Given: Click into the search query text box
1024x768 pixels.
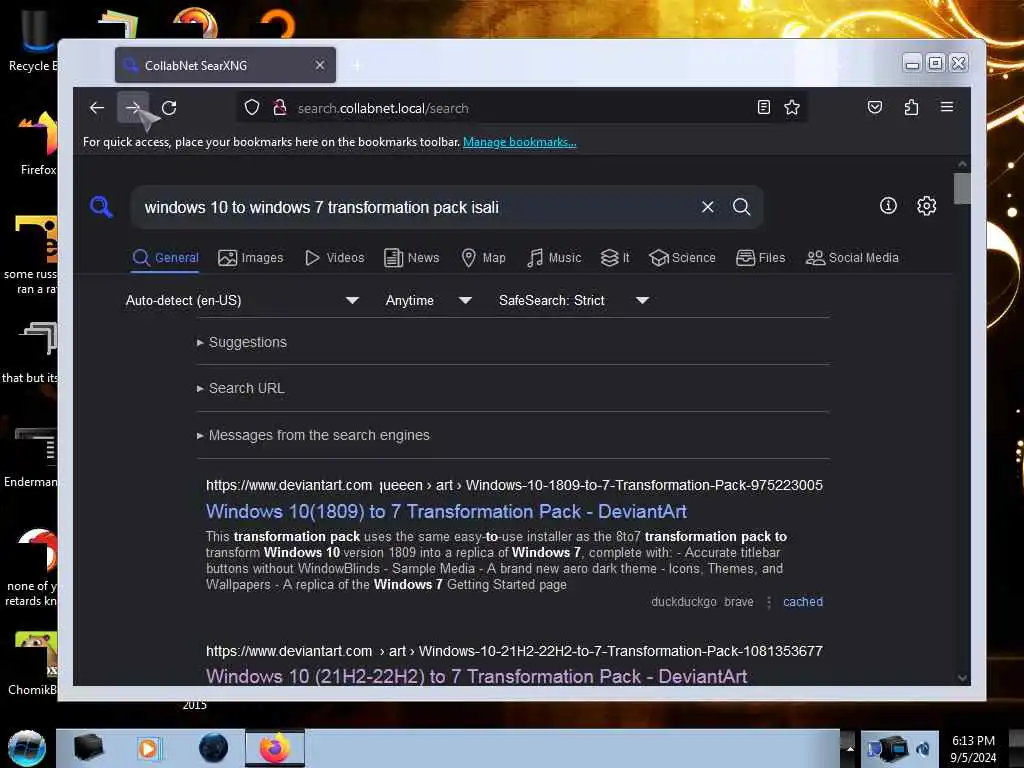Looking at the screenshot, I should (x=418, y=207).
